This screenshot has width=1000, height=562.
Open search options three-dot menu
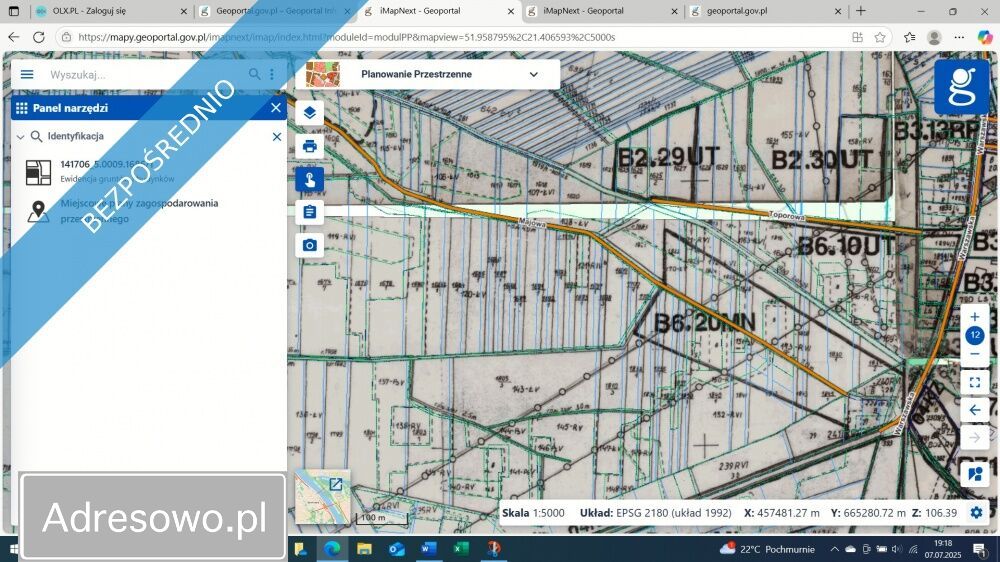click(x=272, y=74)
